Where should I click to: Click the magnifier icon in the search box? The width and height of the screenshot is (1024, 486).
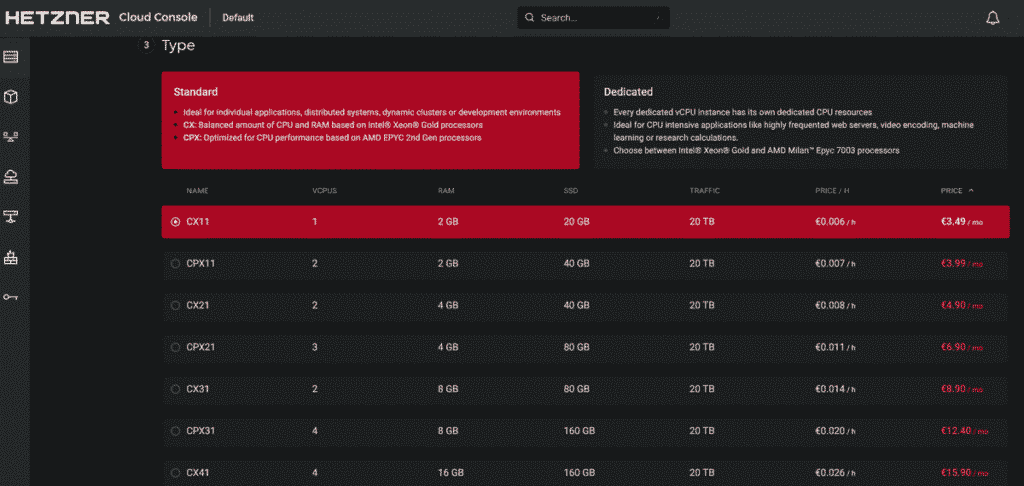(530, 18)
